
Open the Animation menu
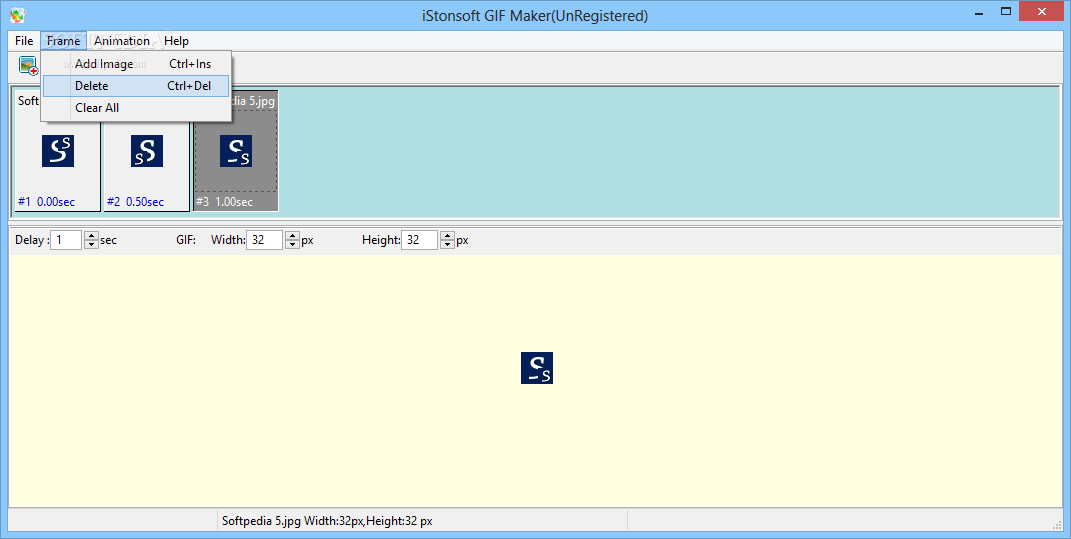coord(122,41)
